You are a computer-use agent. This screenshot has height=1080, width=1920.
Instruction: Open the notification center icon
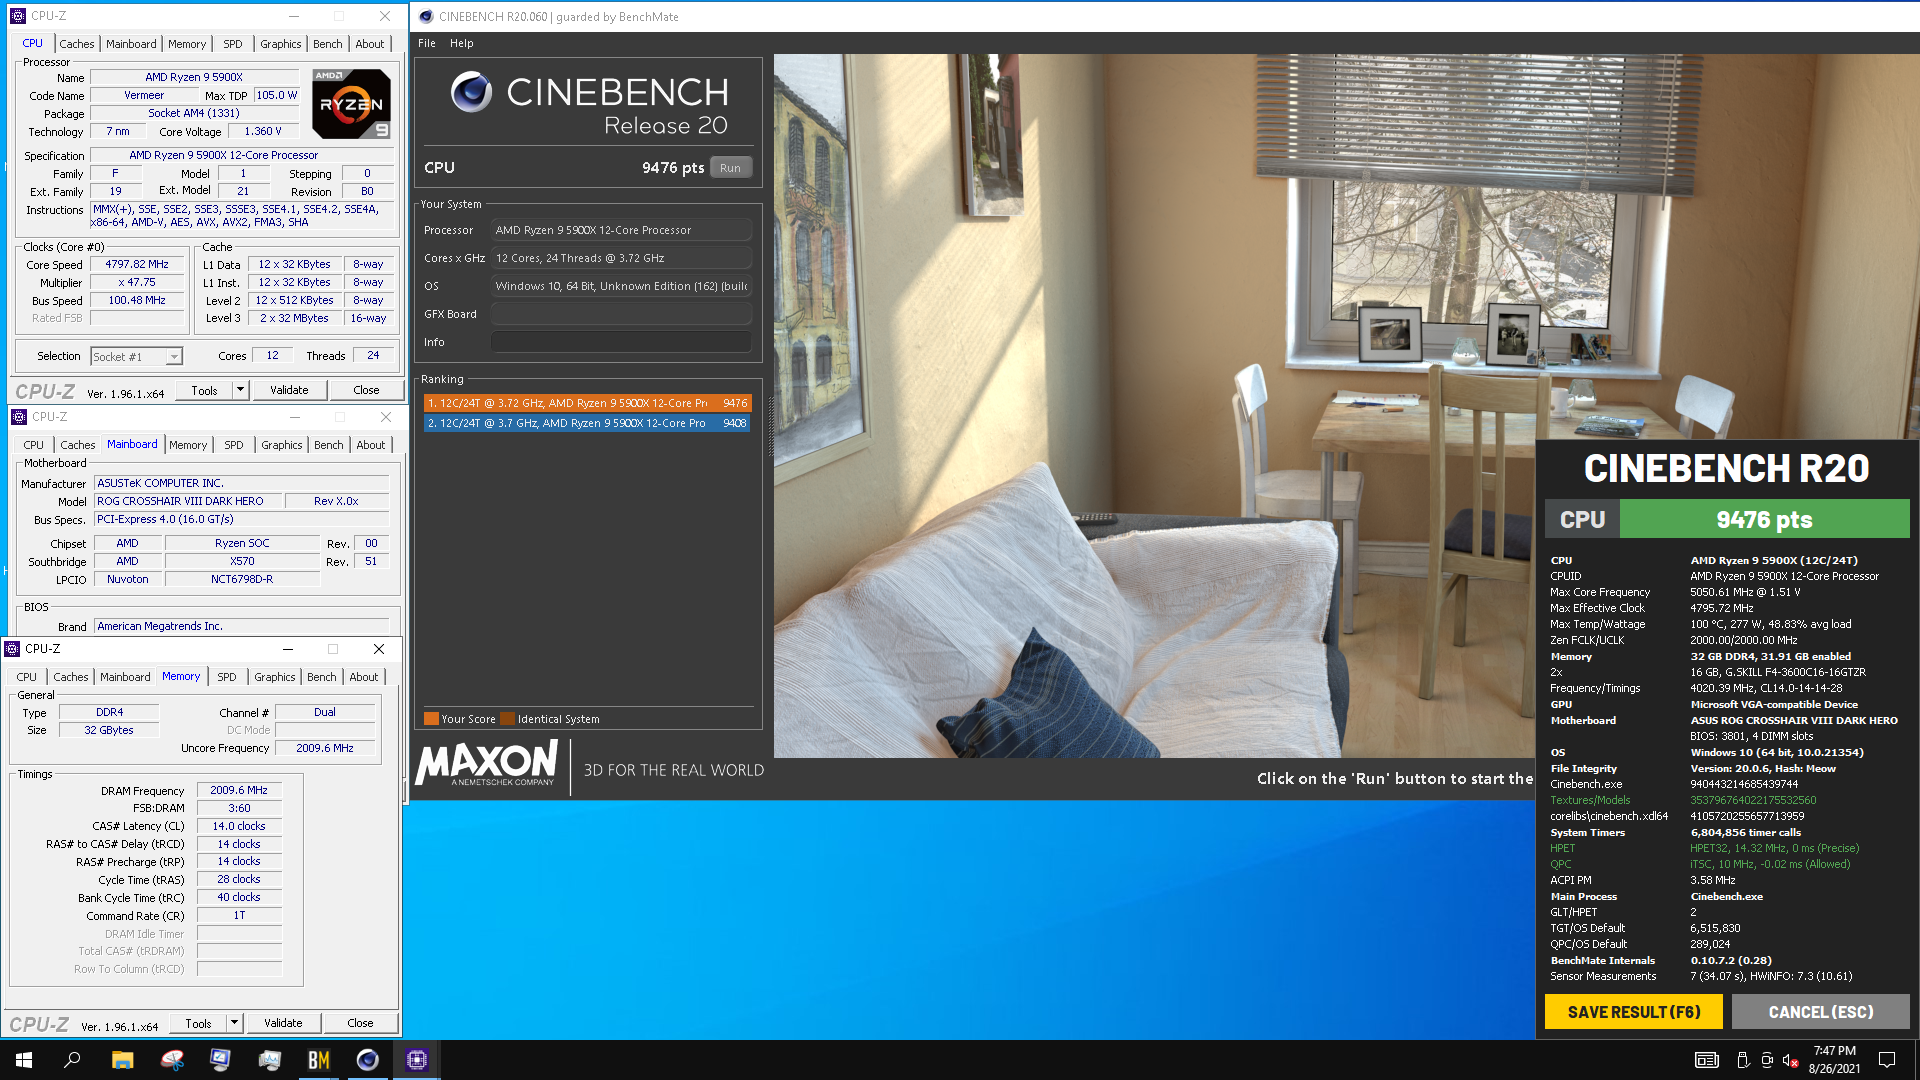(1887, 1060)
